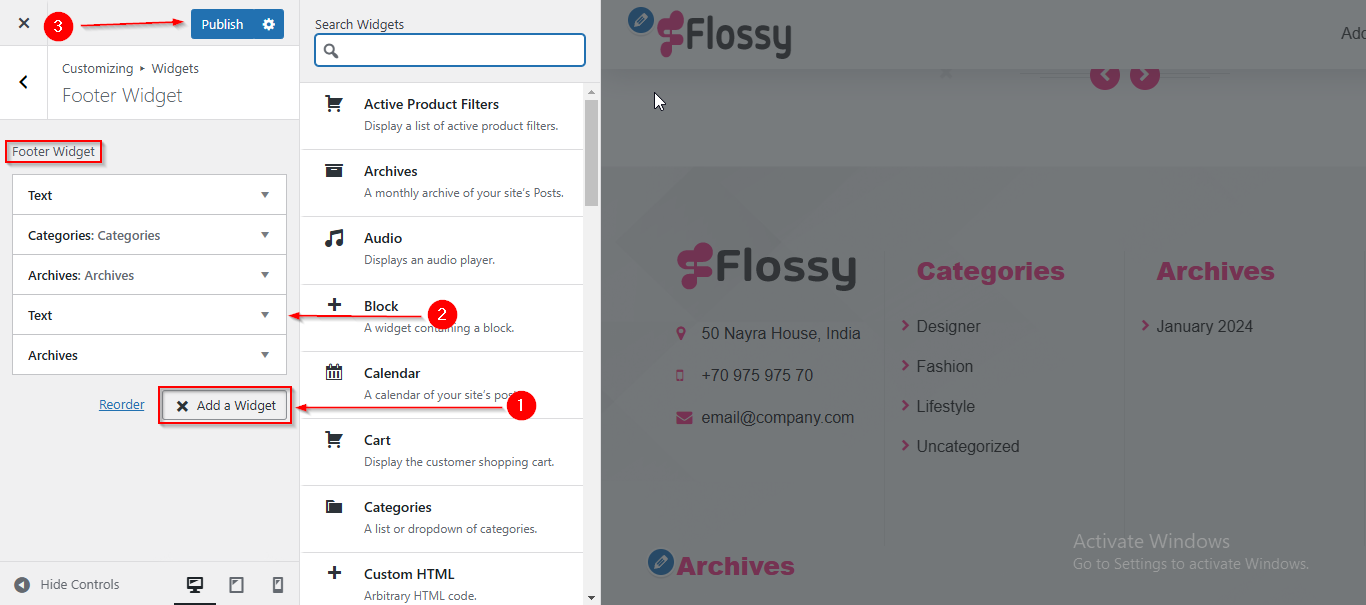Close the Customizer with the X icon
1366x605 pixels.
[x=24, y=23]
